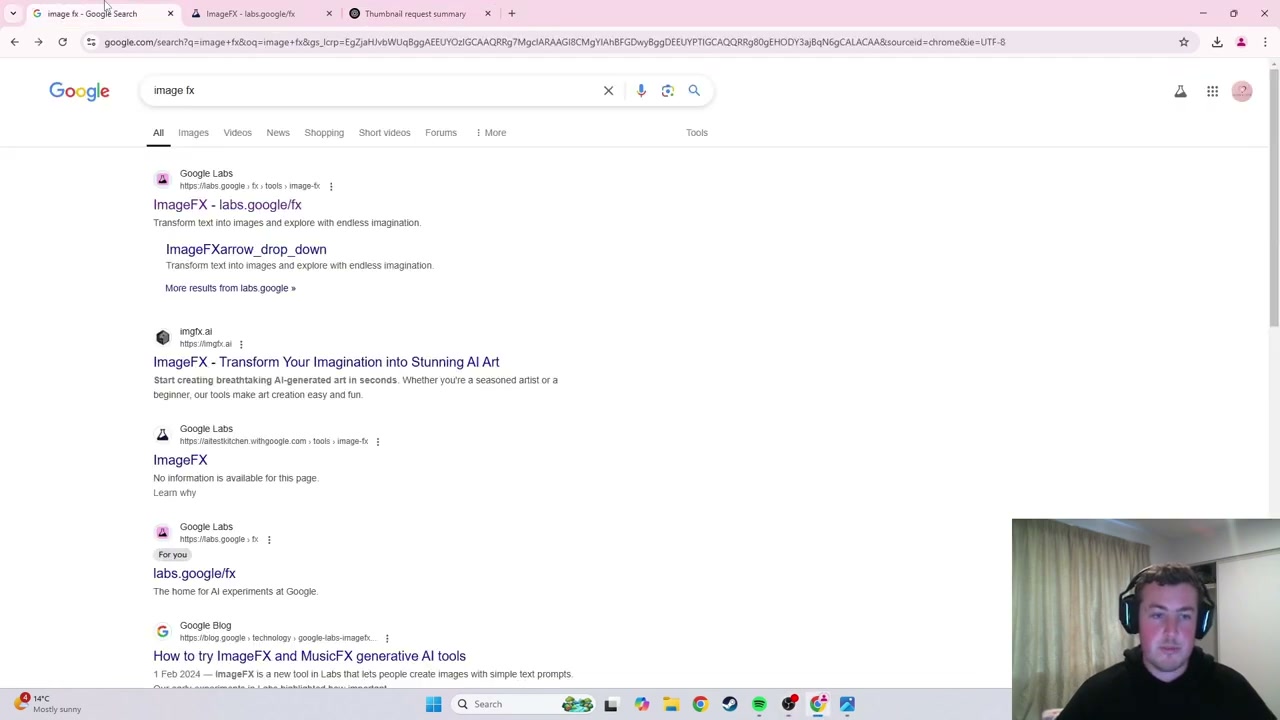1280x720 pixels.
Task: Open a new browser tab
Action: tap(511, 13)
